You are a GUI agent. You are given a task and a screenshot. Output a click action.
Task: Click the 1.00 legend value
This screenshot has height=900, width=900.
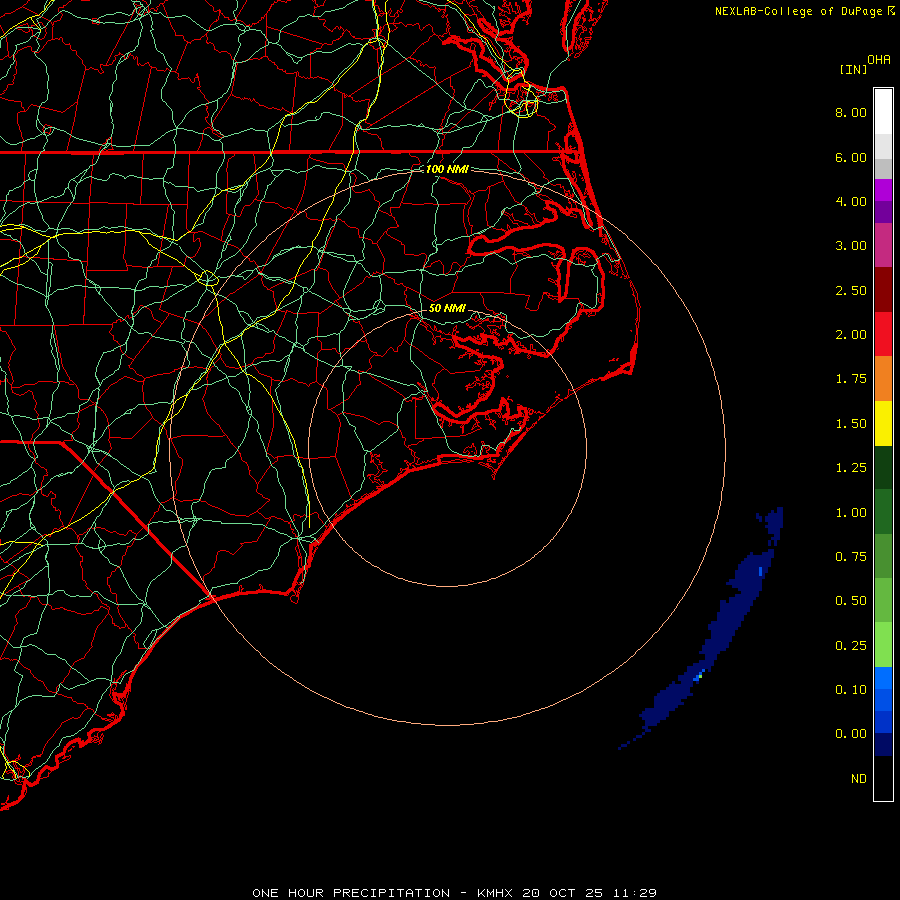pos(851,513)
